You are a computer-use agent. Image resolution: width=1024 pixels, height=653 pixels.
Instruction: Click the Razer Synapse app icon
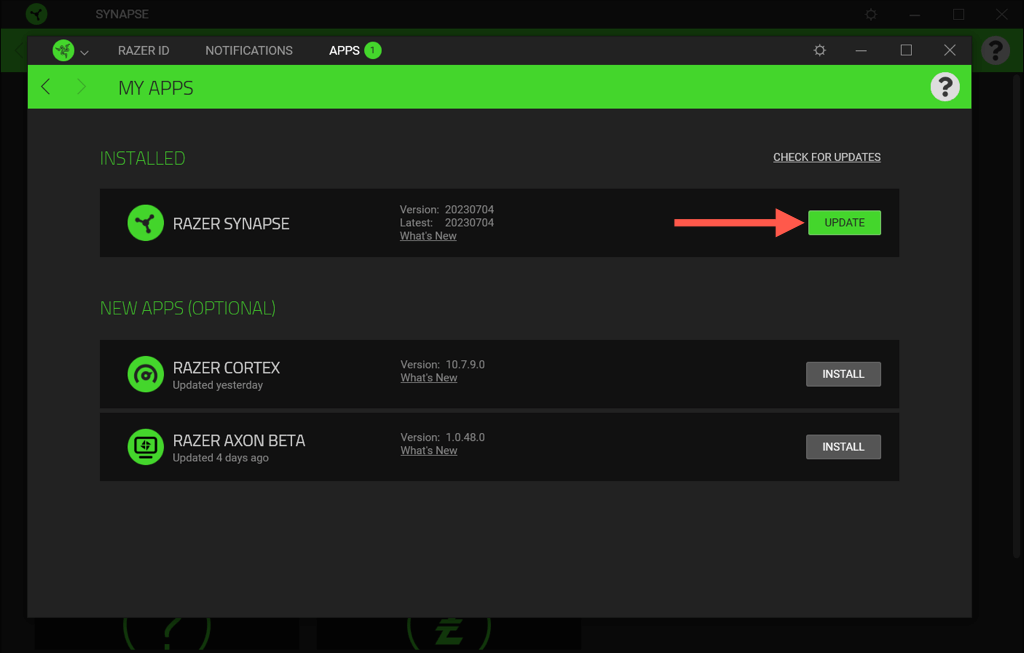[x=145, y=223]
